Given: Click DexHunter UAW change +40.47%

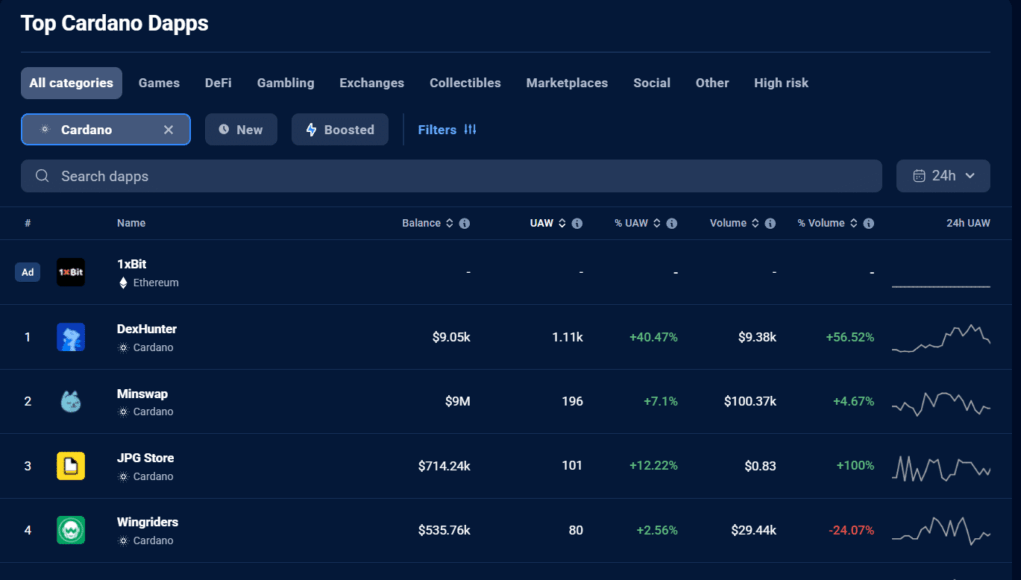Looking at the screenshot, I should pyautogui.click(x=653, y=337).
